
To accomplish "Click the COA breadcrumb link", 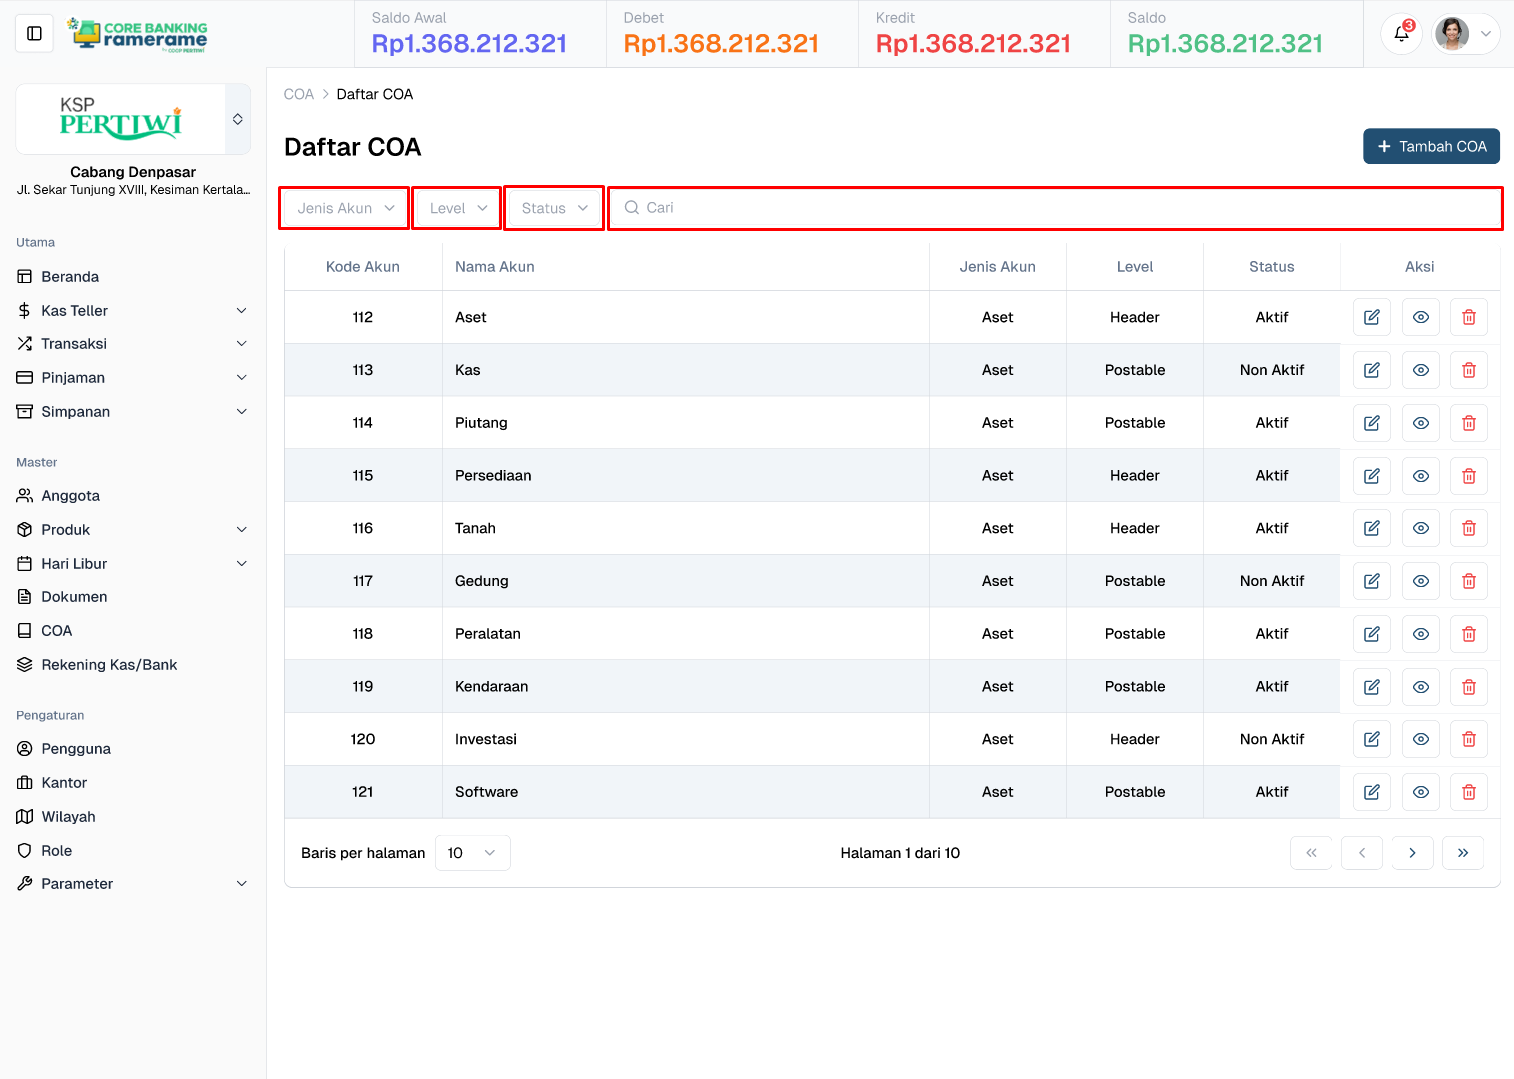I will click(x=298, y=94).
